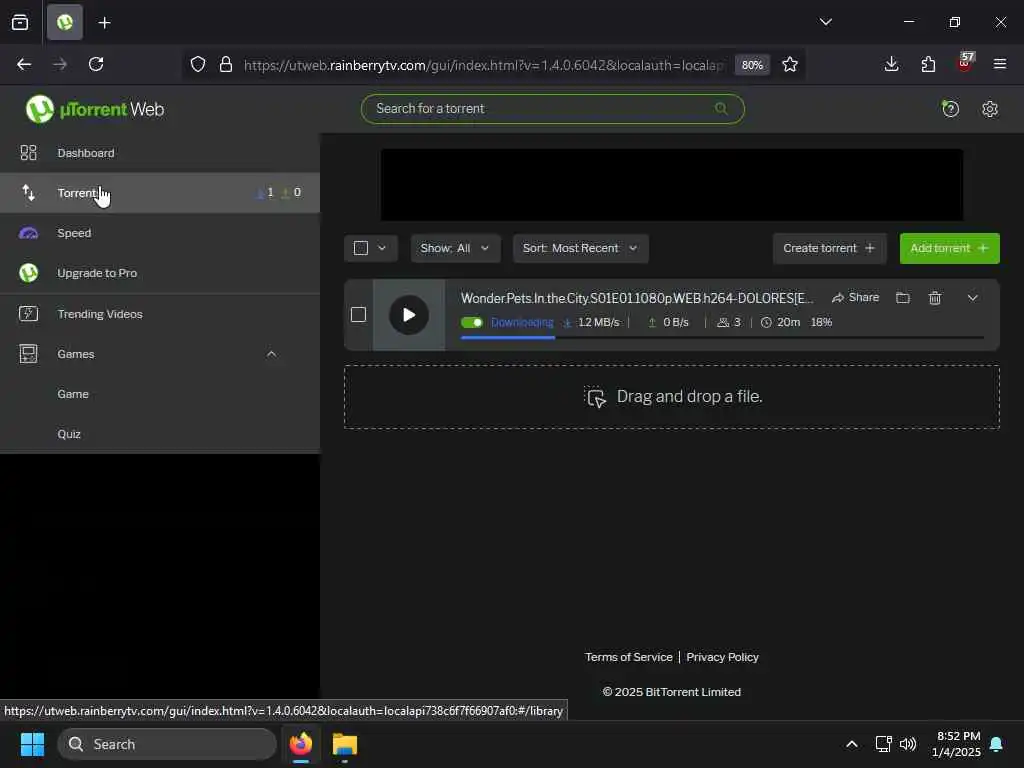Open File Explorer from the taskbar
This screenshot has height=768, width=1024.
pyautogui.click(x=345, y=744)
